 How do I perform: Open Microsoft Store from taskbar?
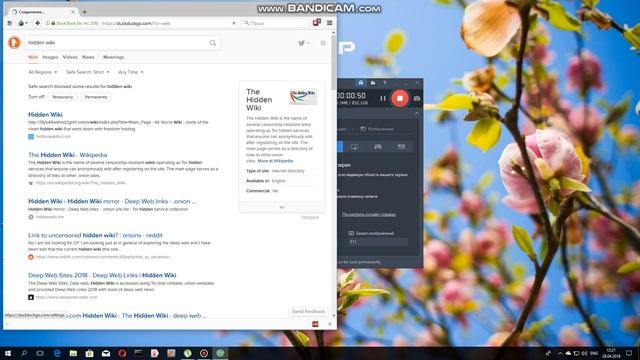tap(89, 353)
